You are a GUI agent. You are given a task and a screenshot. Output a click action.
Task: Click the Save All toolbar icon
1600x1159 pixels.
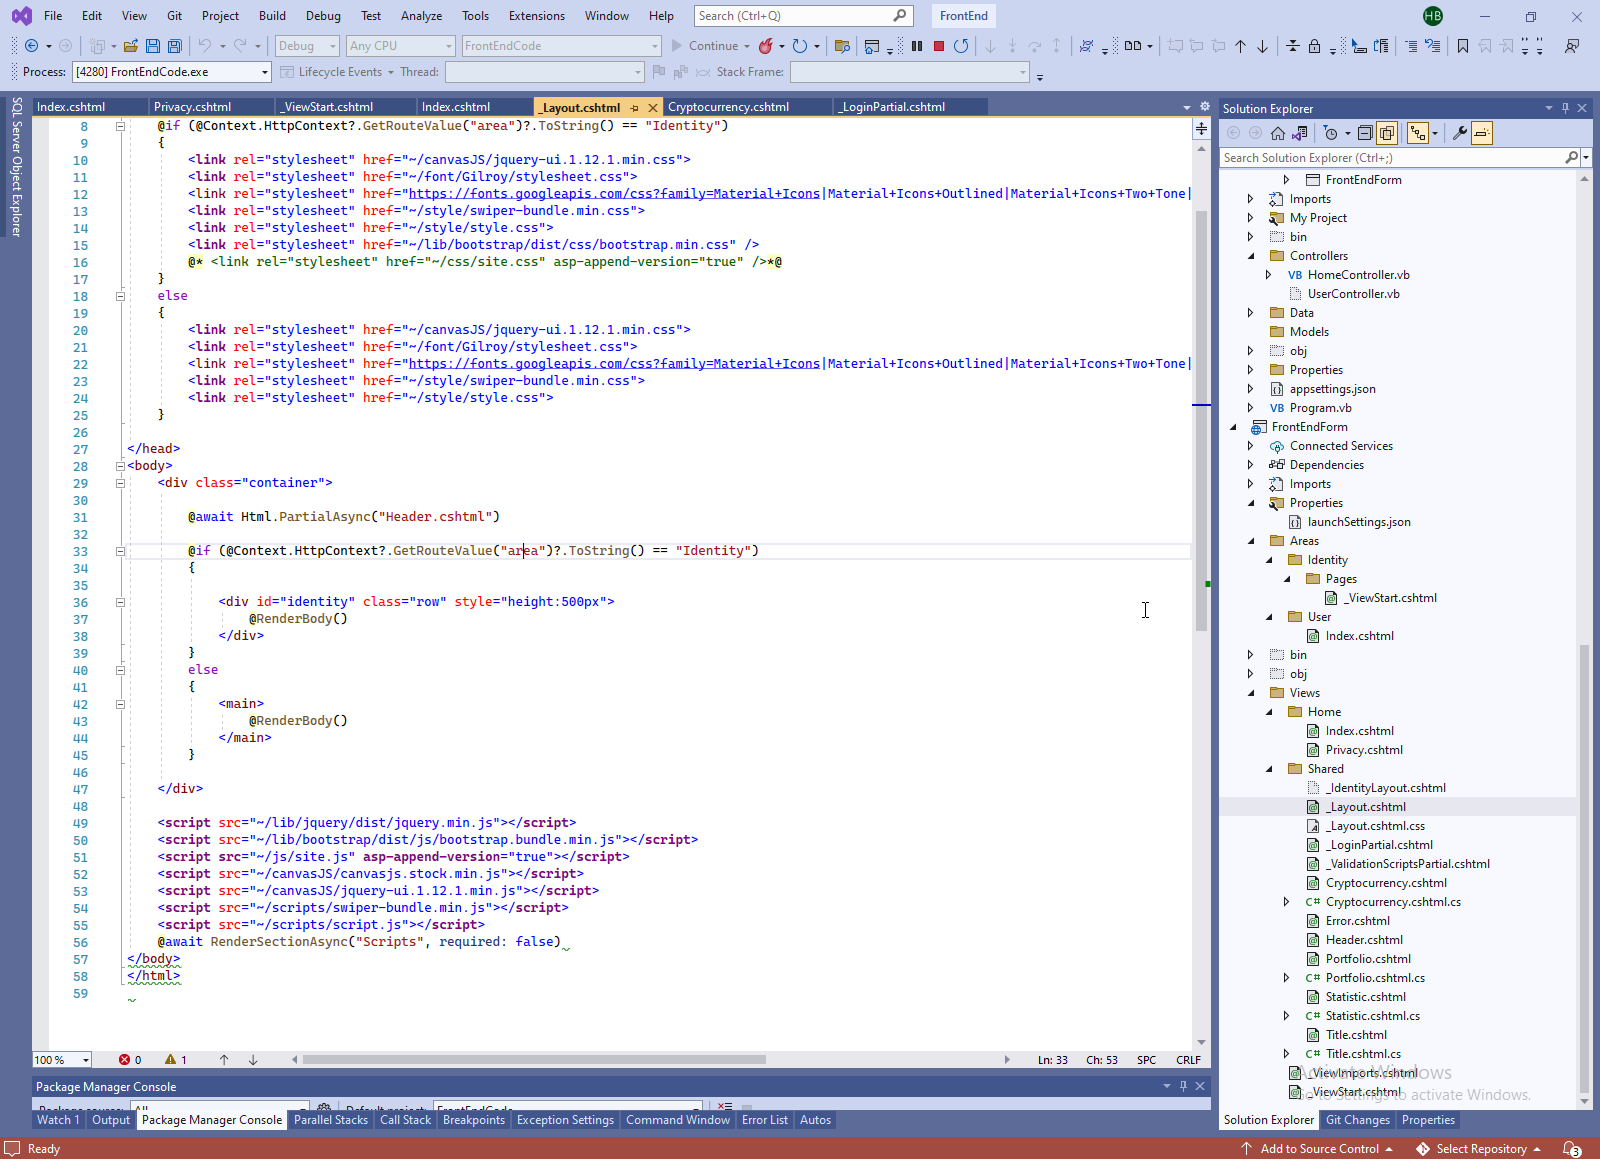click(x=175, y=46)
